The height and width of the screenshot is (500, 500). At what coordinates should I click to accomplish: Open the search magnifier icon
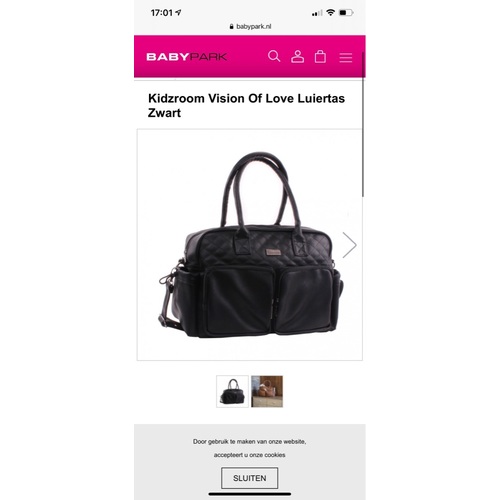coord(274,56)
